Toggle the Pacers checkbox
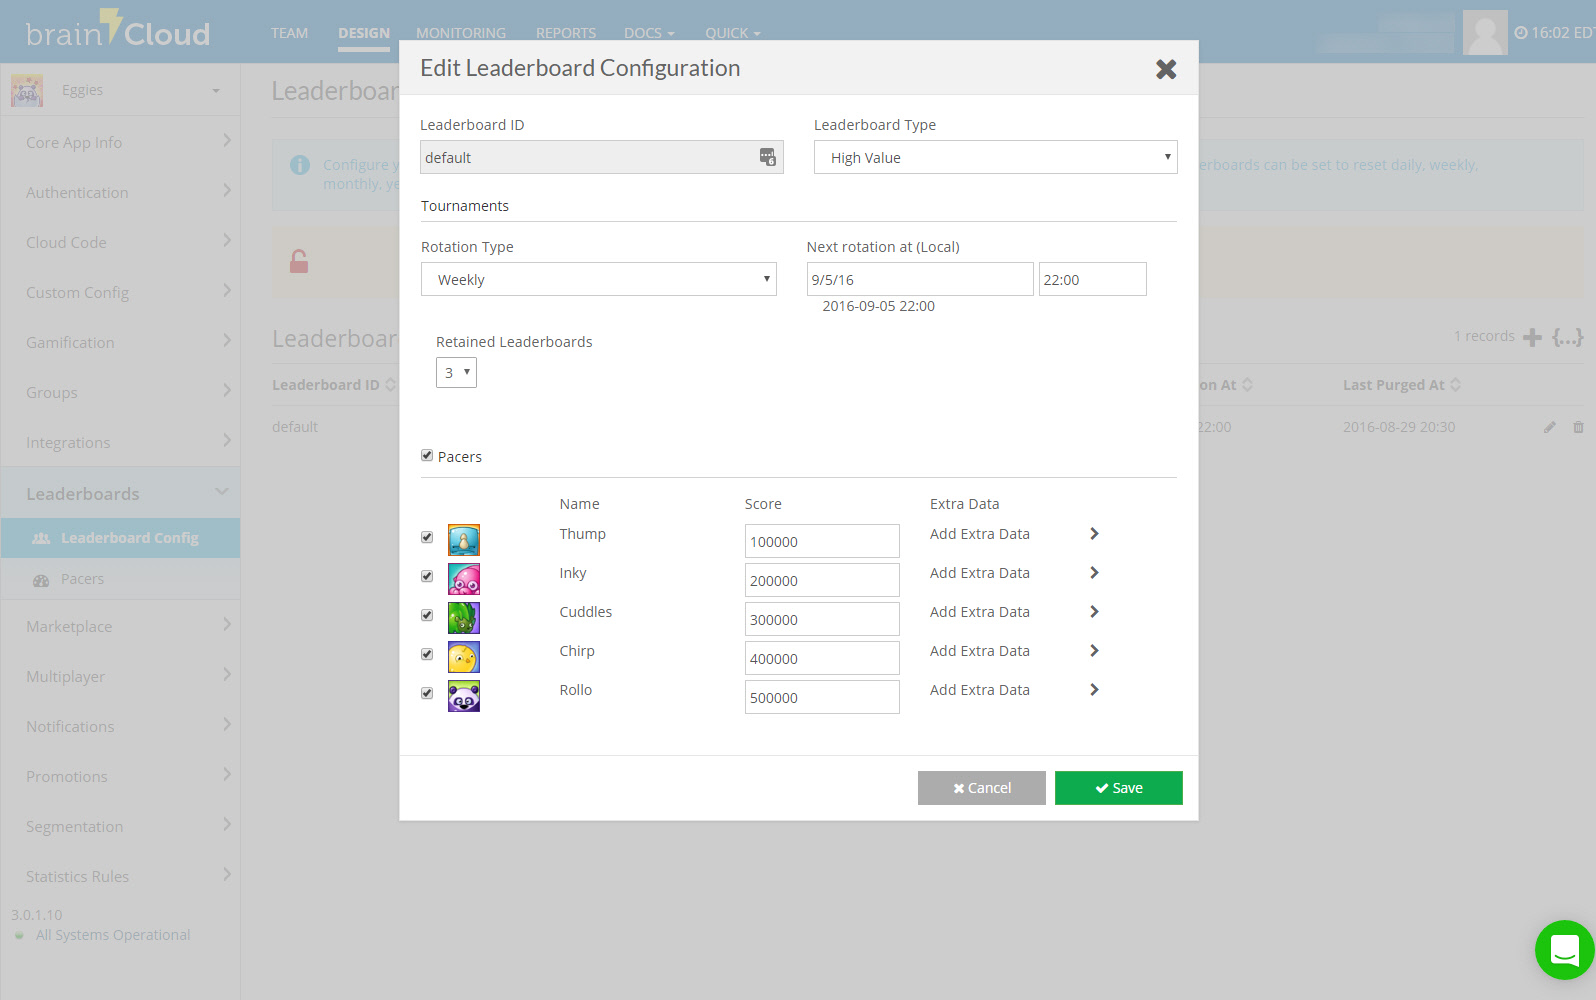Image resolution: width=1596 pixels, height=1000 pixels. [x=427, y=456]
